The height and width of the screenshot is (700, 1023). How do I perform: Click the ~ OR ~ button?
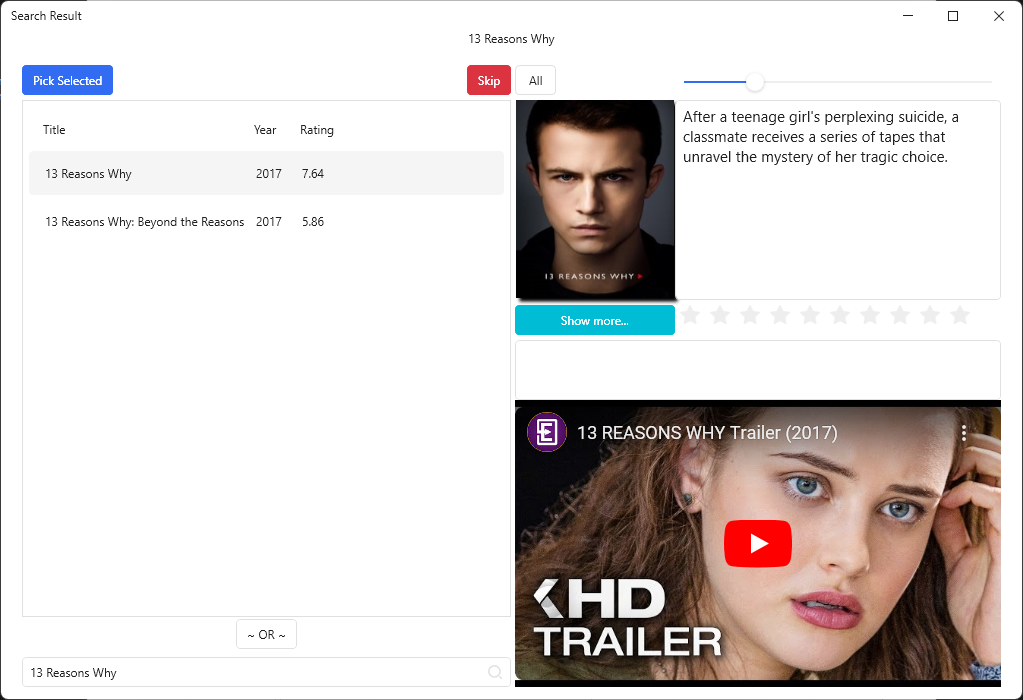pyautogui.click(x=266, y=634)
